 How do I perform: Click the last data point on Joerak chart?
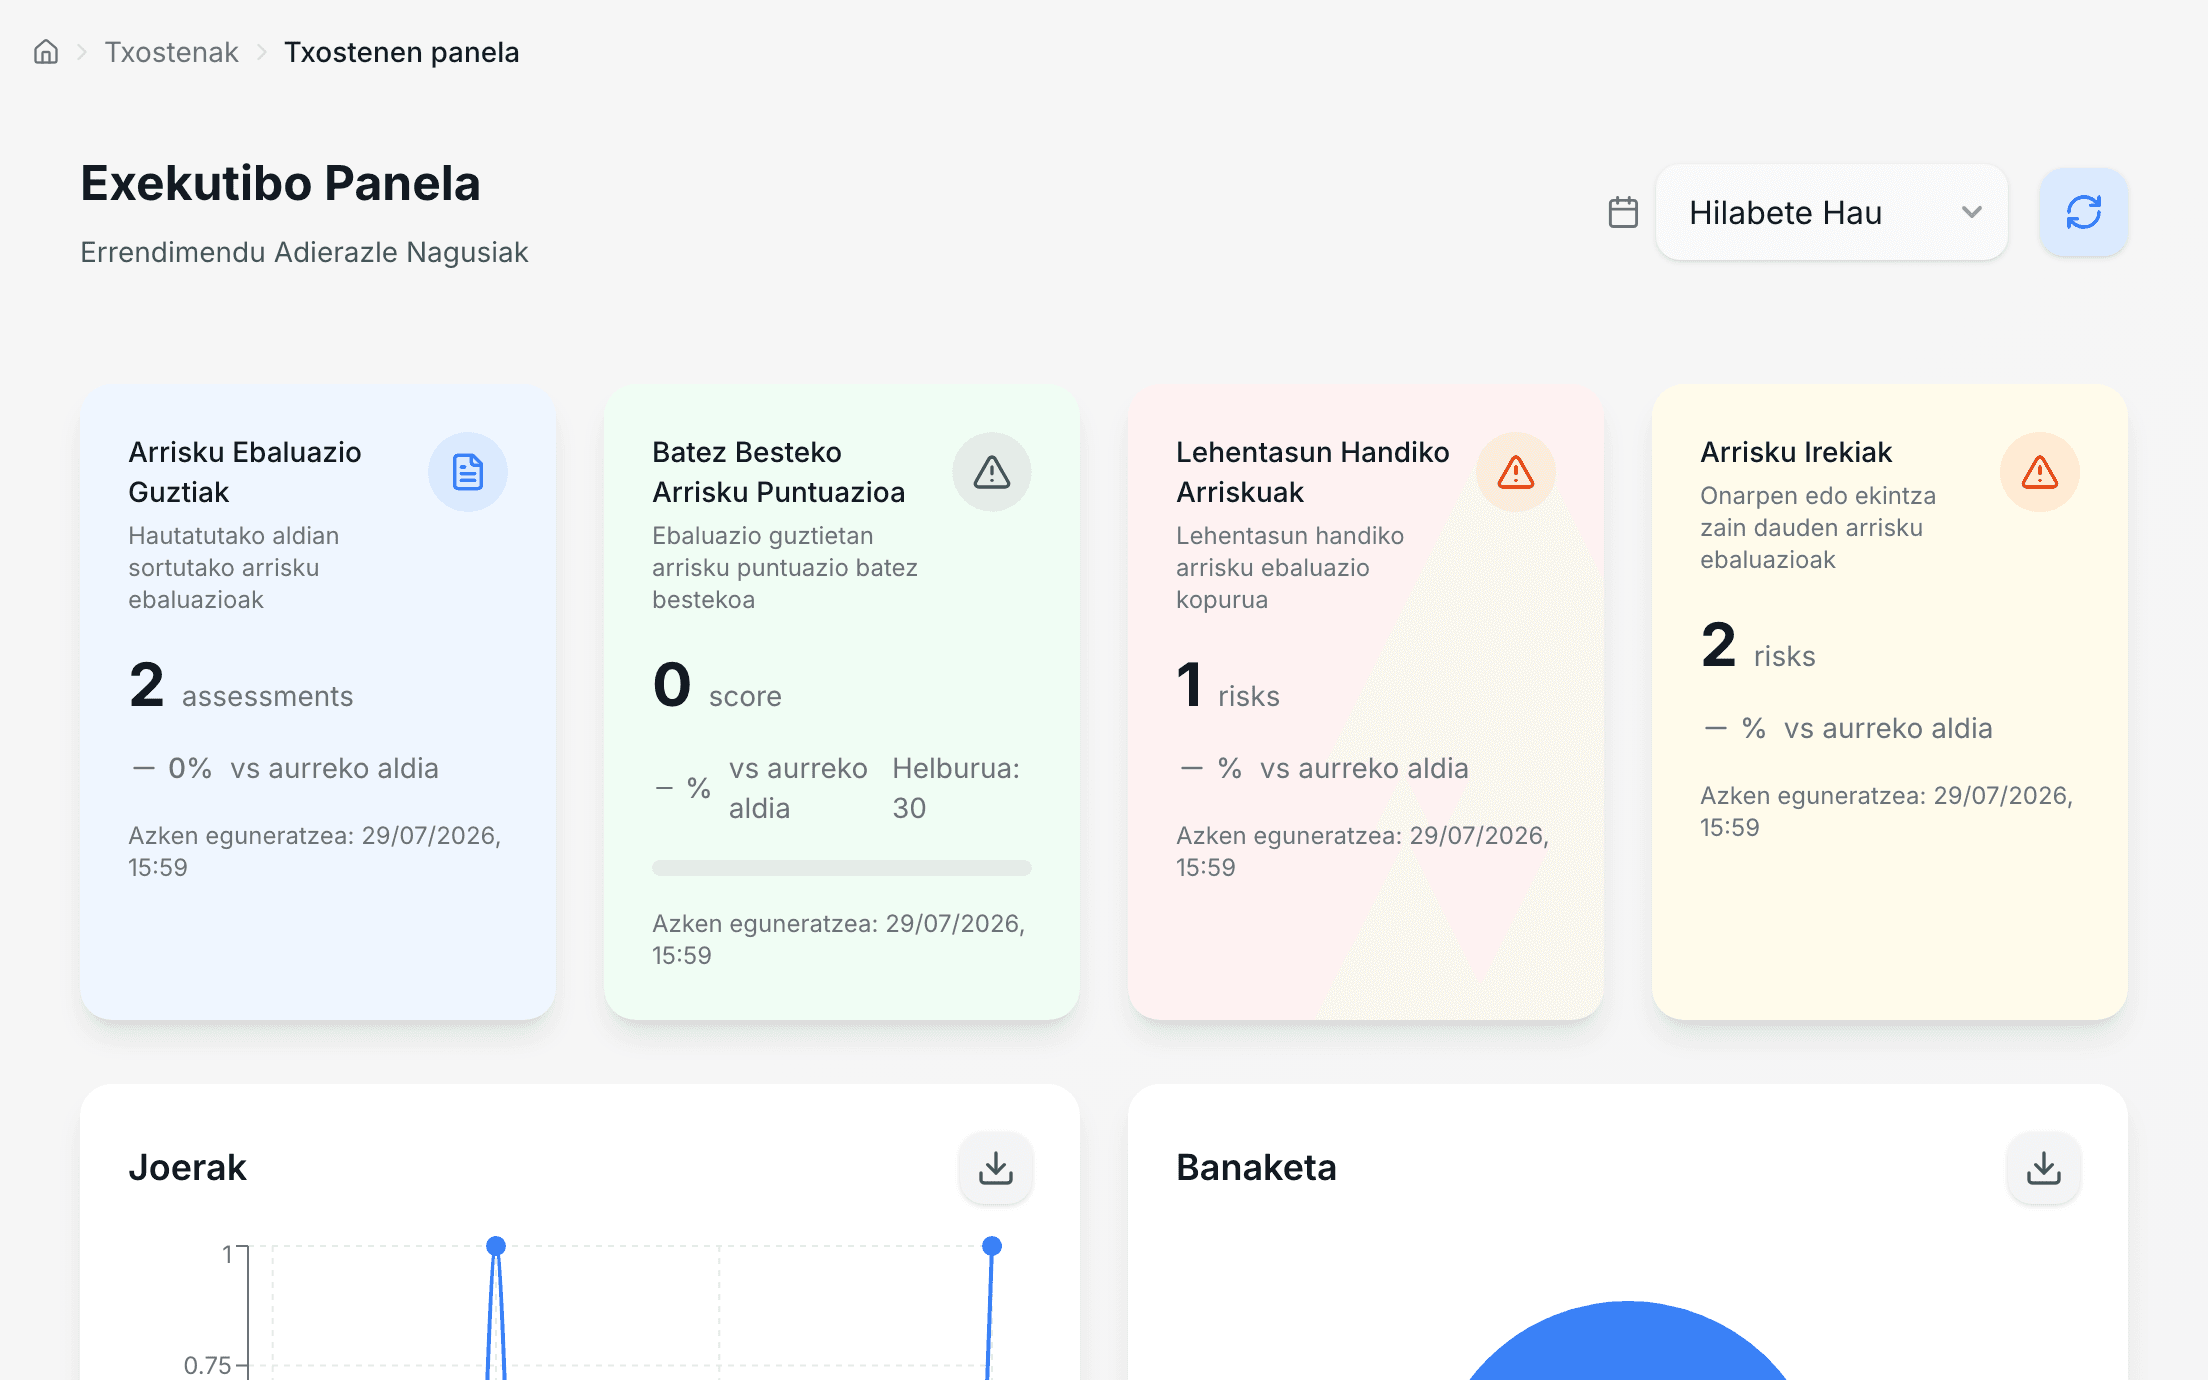[992, 1246]
